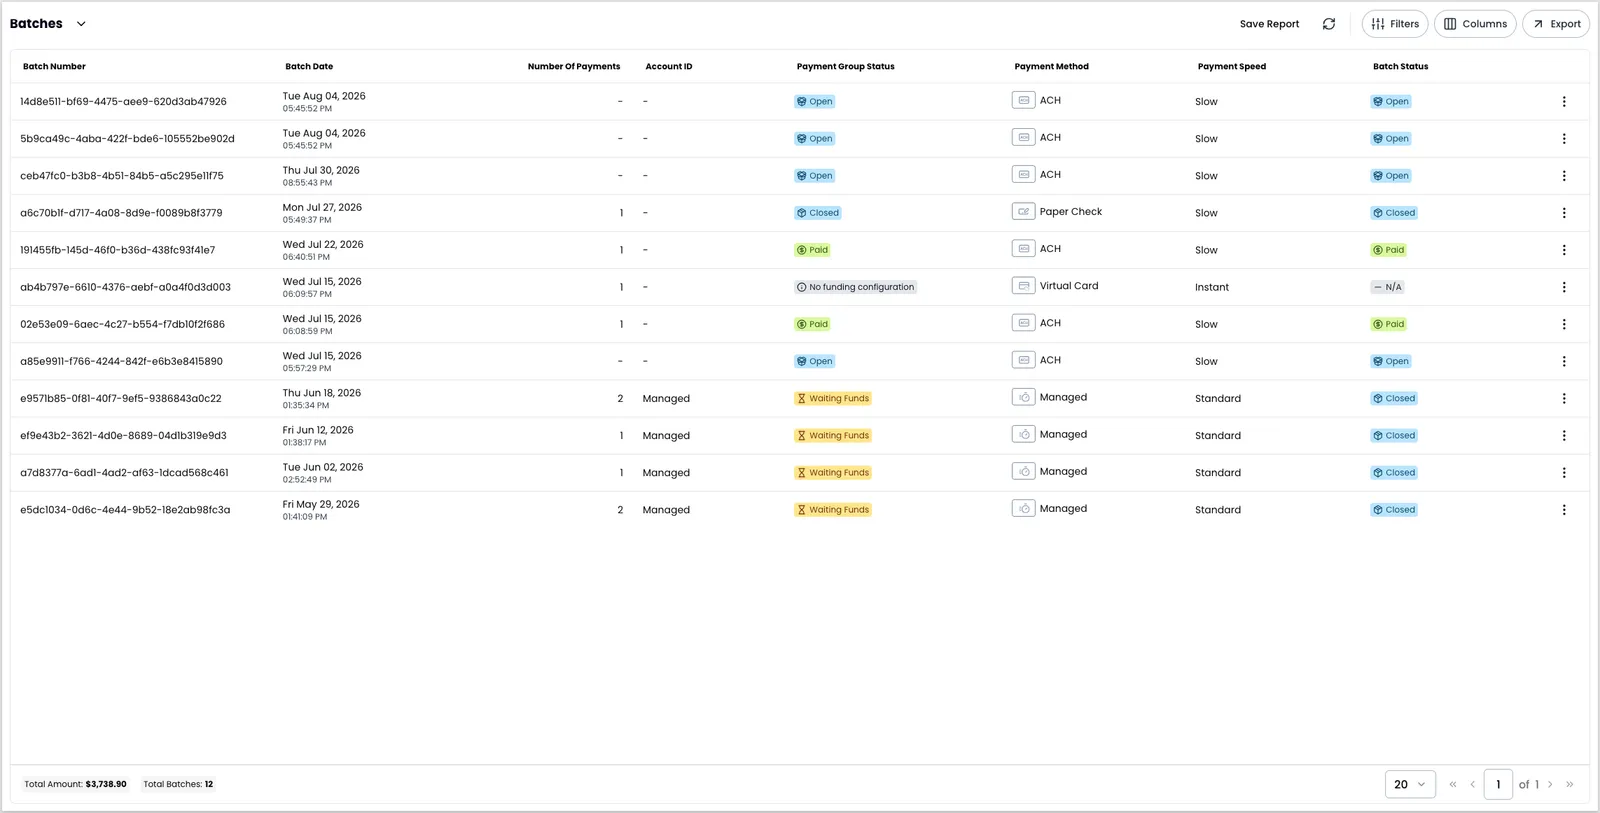Click the No funding configuration status badge
This screenshot has height=813, width=1600.
coord(855,287)
